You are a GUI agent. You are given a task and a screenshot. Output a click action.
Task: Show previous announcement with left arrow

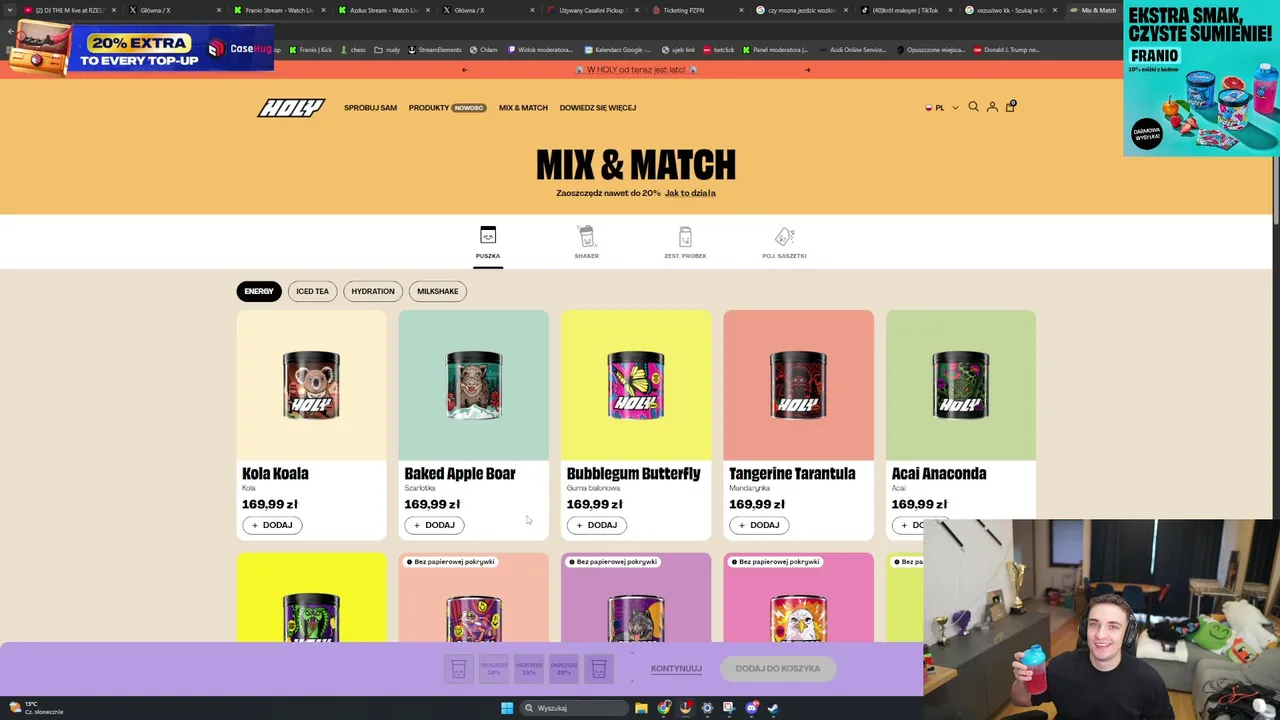[x=464, y=70]
